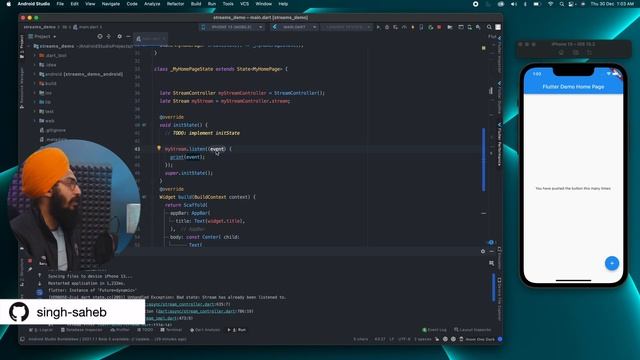Open Search Everywhere magnifier in toolbar
The height and width of the screenshot is (360, 640).
pyautogui.click(x=489, y=27)
